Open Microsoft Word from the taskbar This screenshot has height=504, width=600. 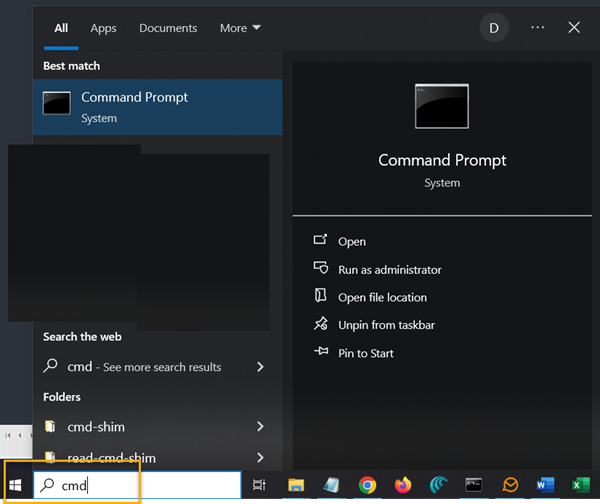[x=545, y=485]
